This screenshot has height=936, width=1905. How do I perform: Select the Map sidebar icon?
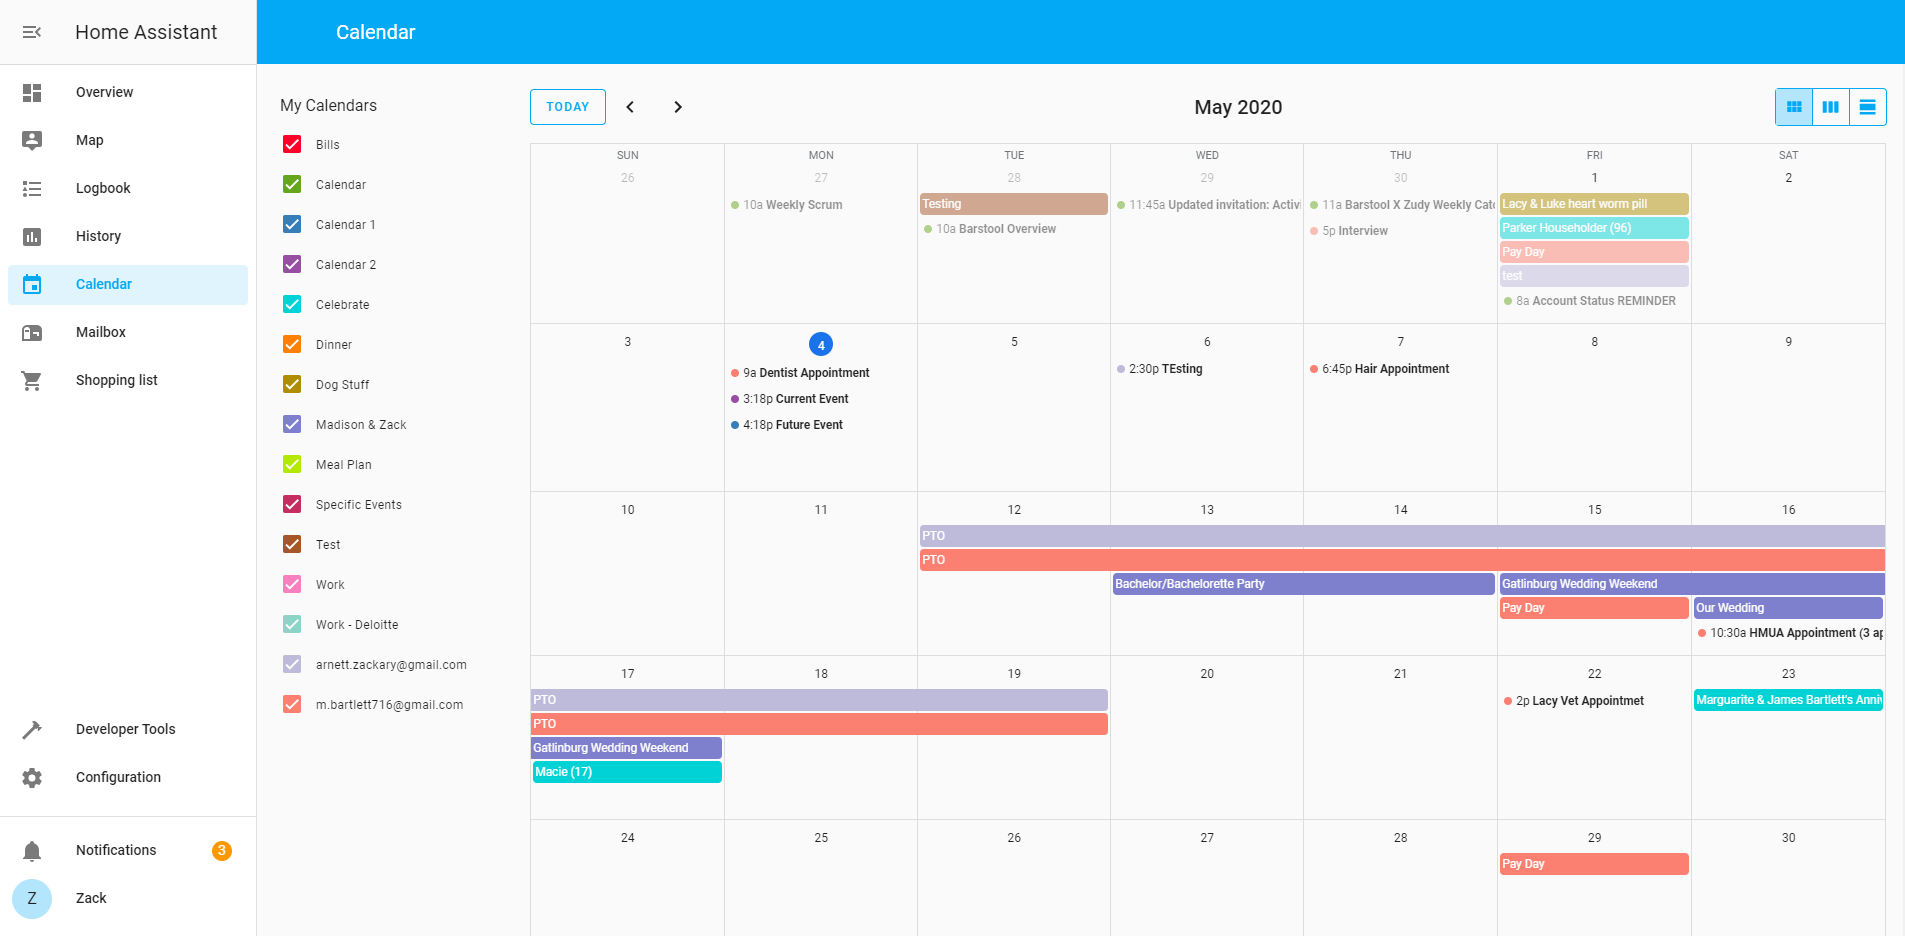tap(32, 140)
